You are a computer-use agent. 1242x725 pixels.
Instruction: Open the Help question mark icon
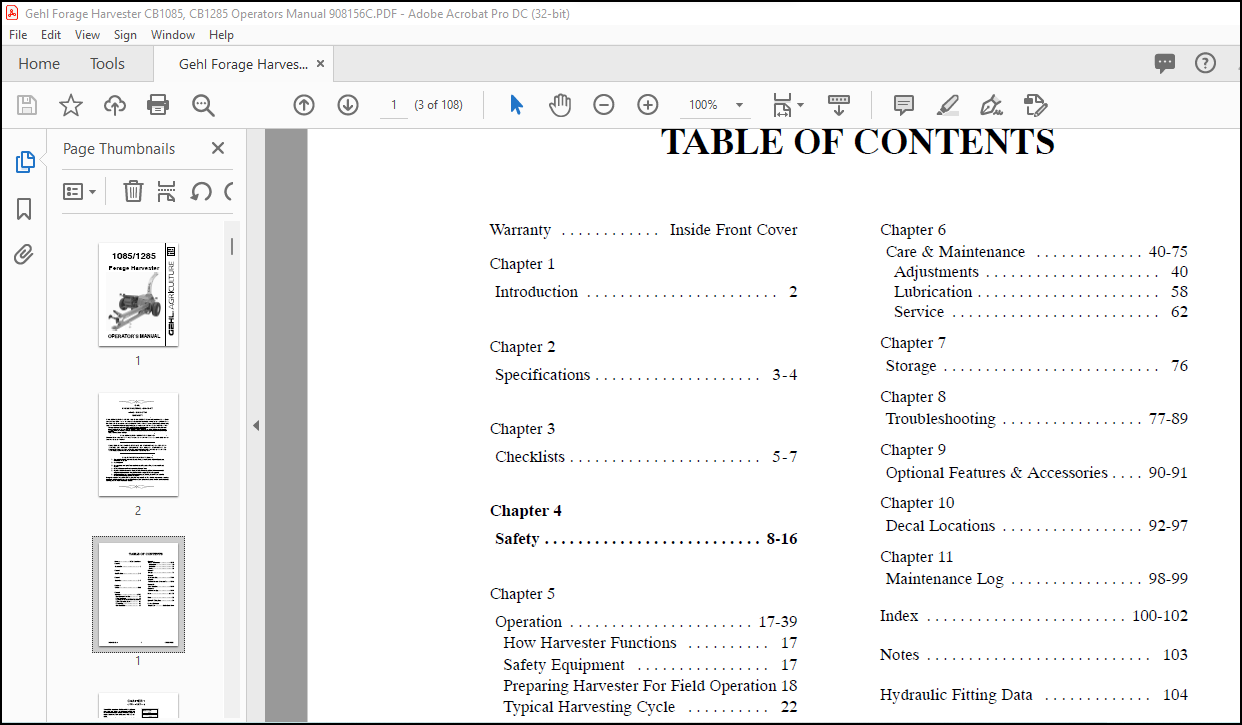pos(1206,63)
